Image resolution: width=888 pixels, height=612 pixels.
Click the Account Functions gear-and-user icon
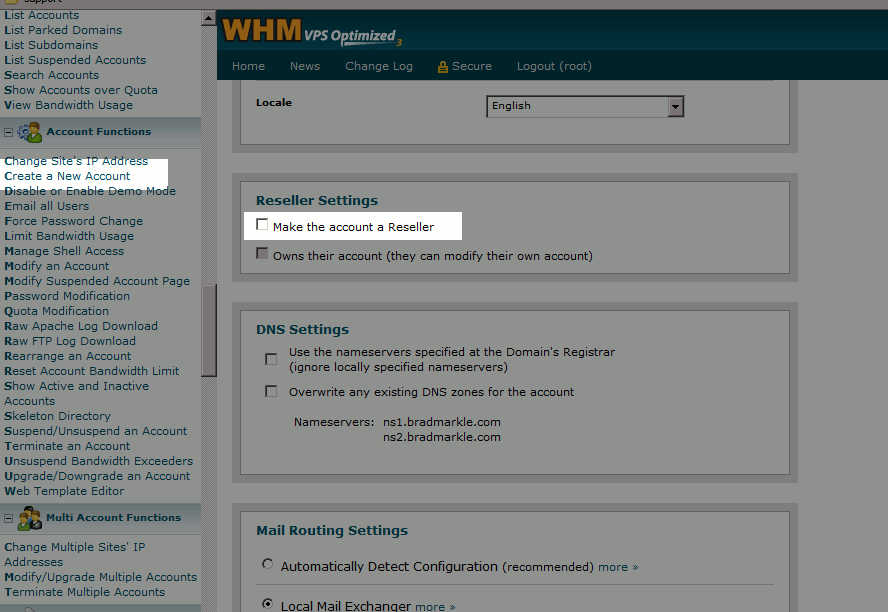[x=29, y=132]
